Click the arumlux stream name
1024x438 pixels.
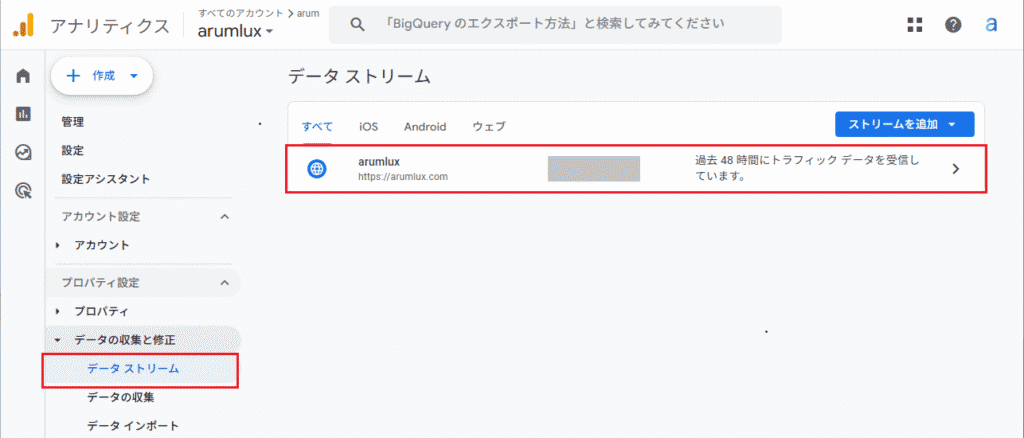(379, 162)
